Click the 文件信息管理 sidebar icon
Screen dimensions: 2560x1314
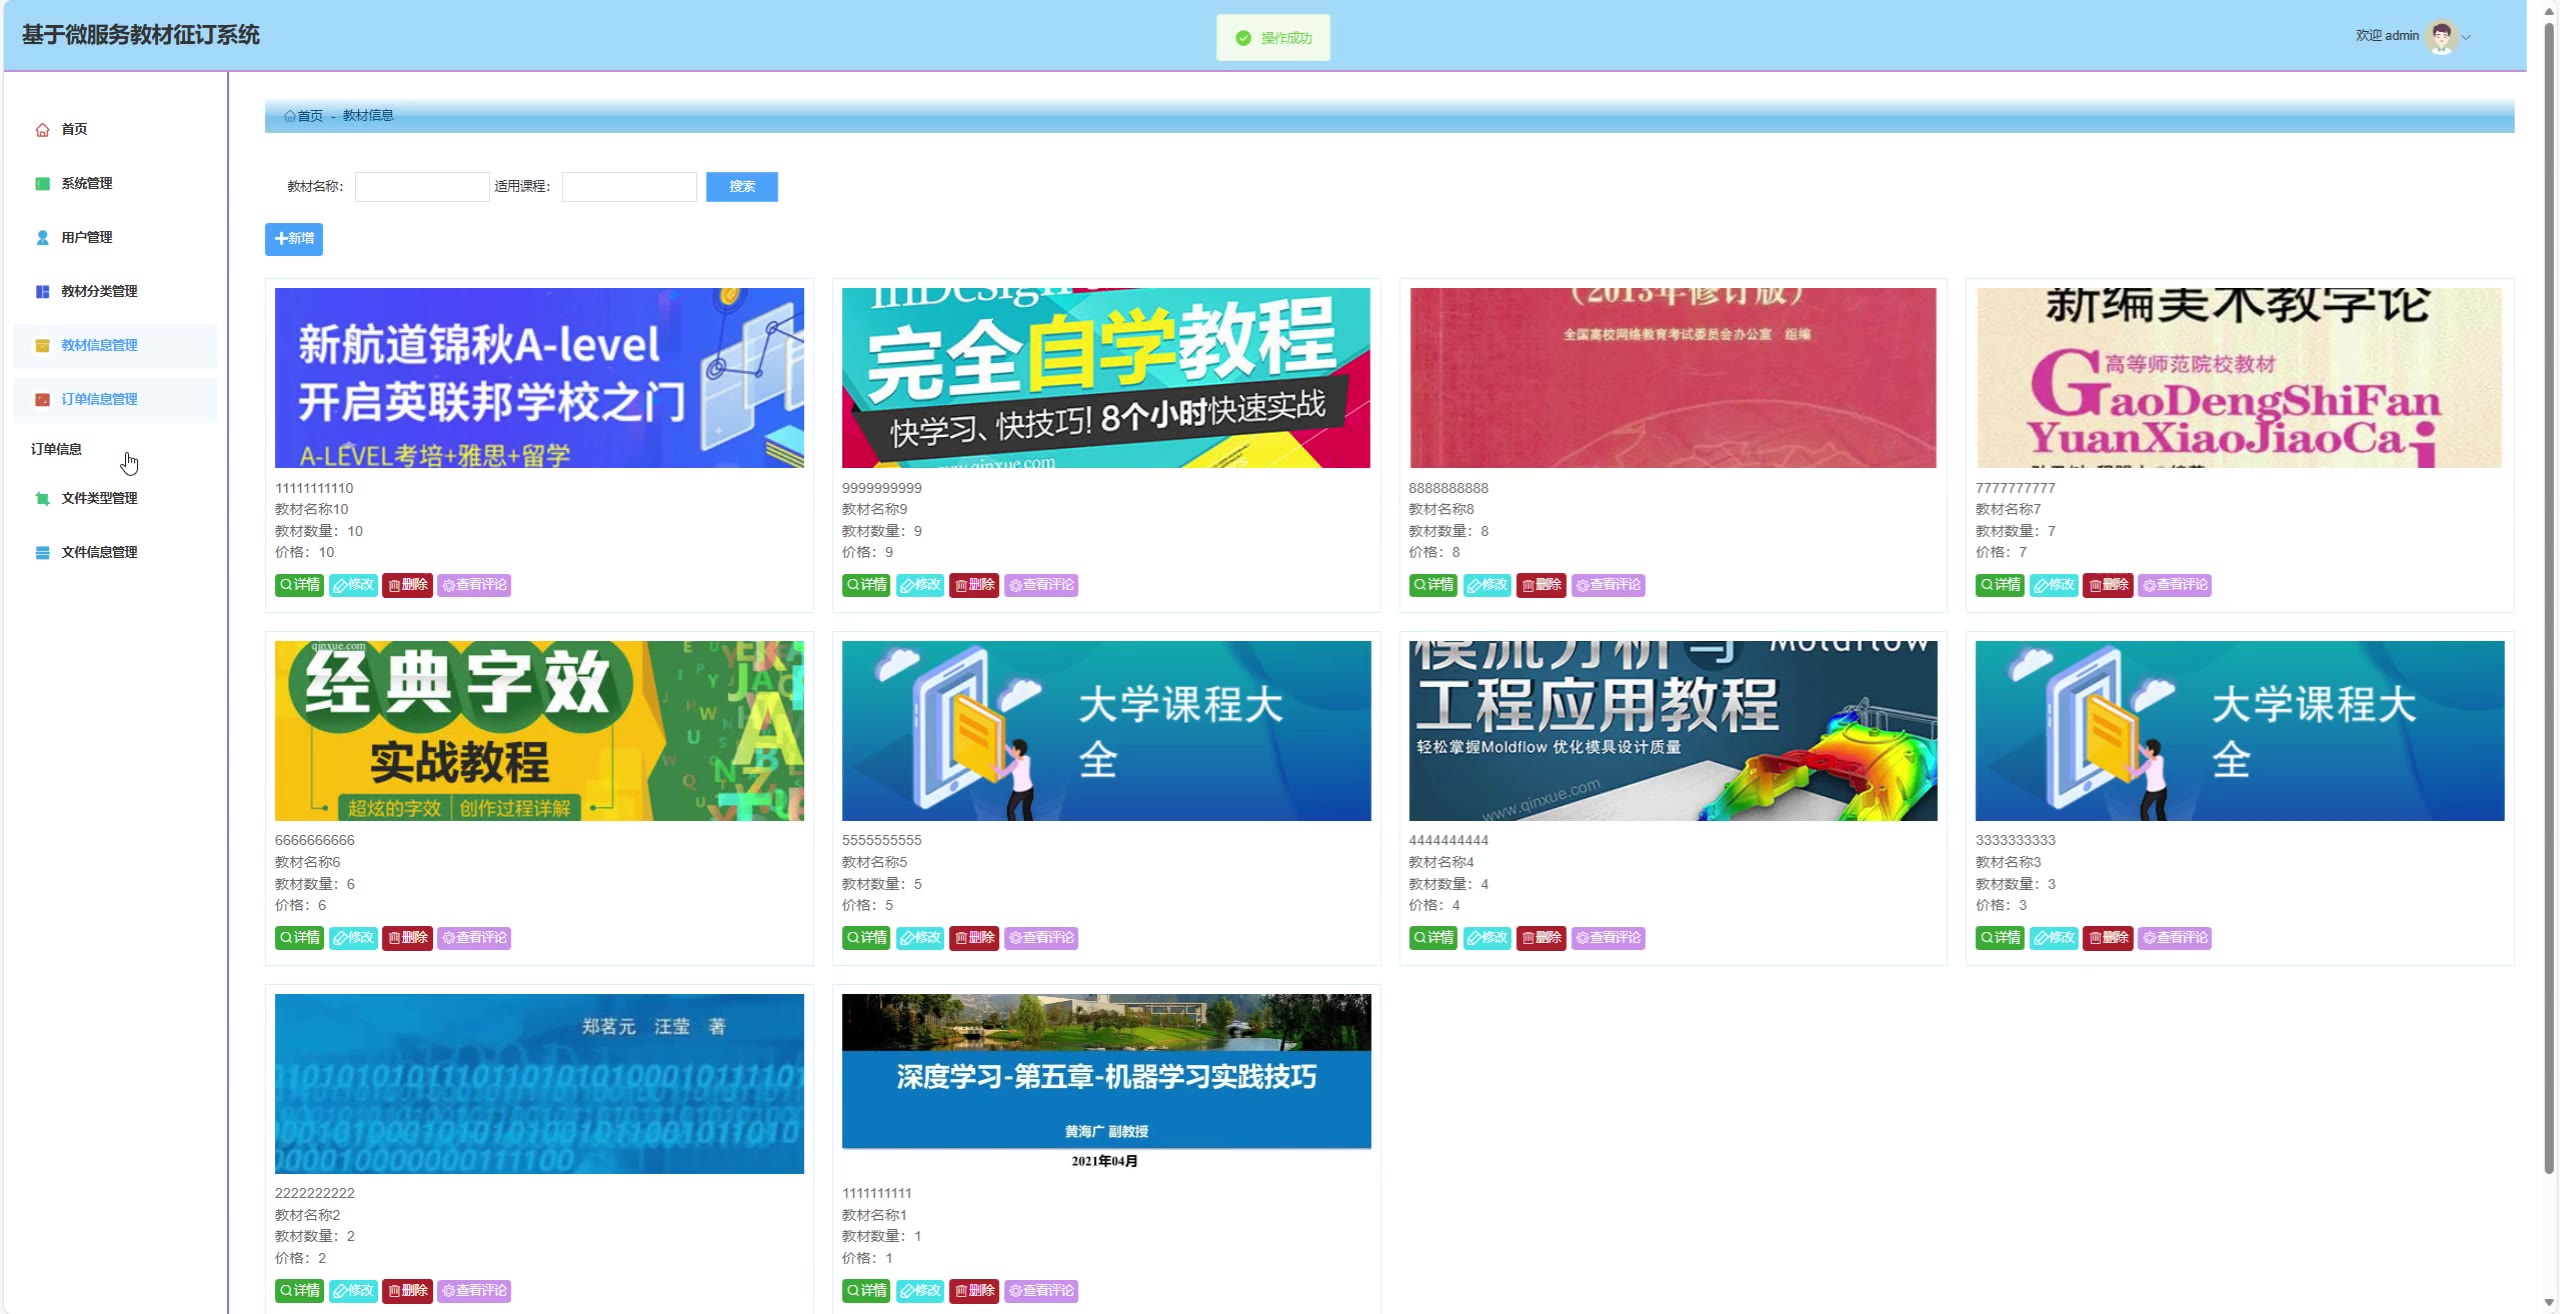pyautogui.click(x=42, y=553)
